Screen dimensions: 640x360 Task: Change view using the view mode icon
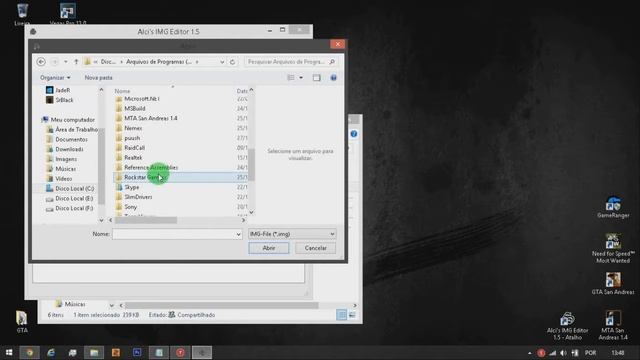tap(291, 78)
